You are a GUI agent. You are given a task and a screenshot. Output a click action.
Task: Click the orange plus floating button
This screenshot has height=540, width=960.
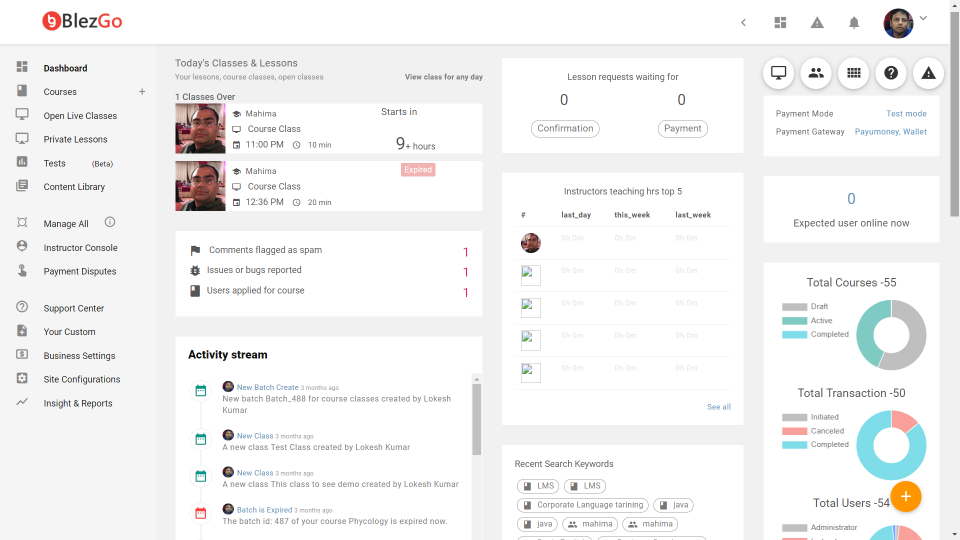click(906, 497)
